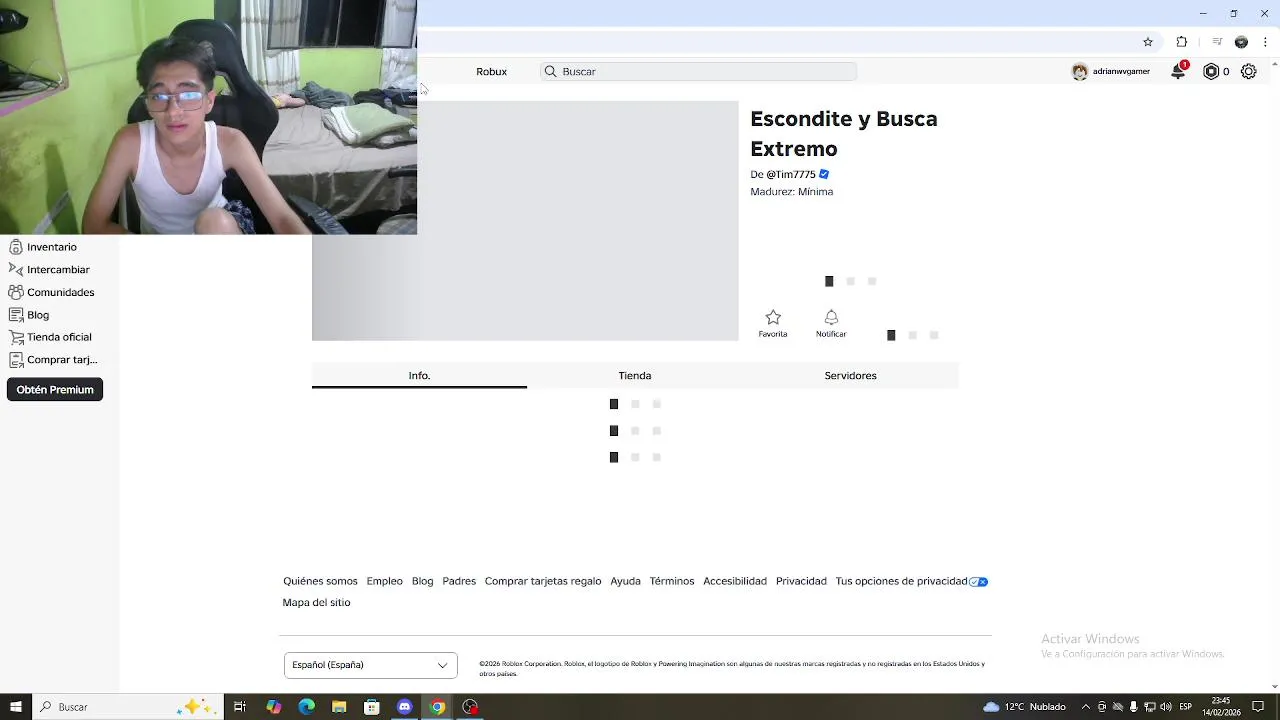Open Task View on the taskbar

[240, 707]
